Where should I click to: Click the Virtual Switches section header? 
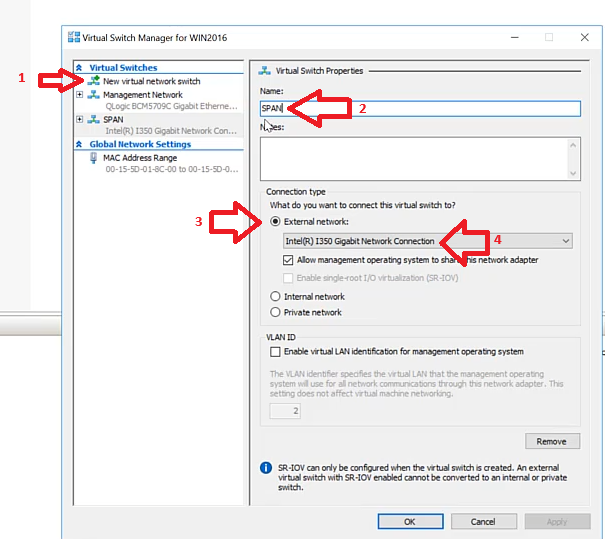[x=123, y=68]
